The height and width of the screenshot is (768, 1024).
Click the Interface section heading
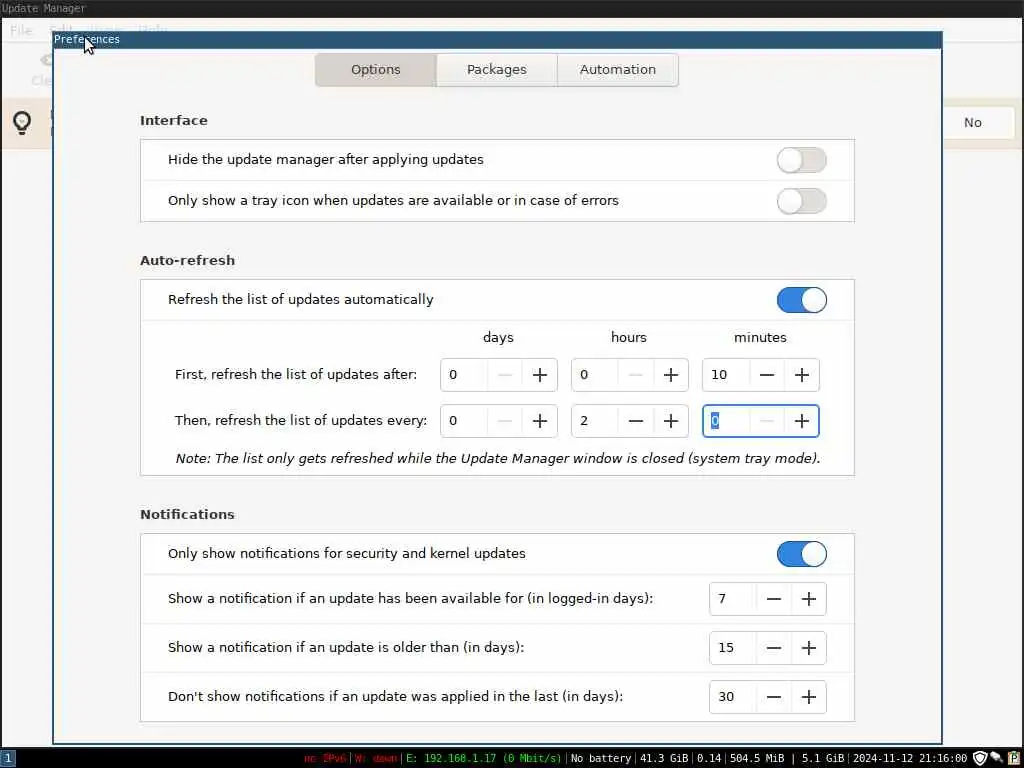[x=174, y=121]
